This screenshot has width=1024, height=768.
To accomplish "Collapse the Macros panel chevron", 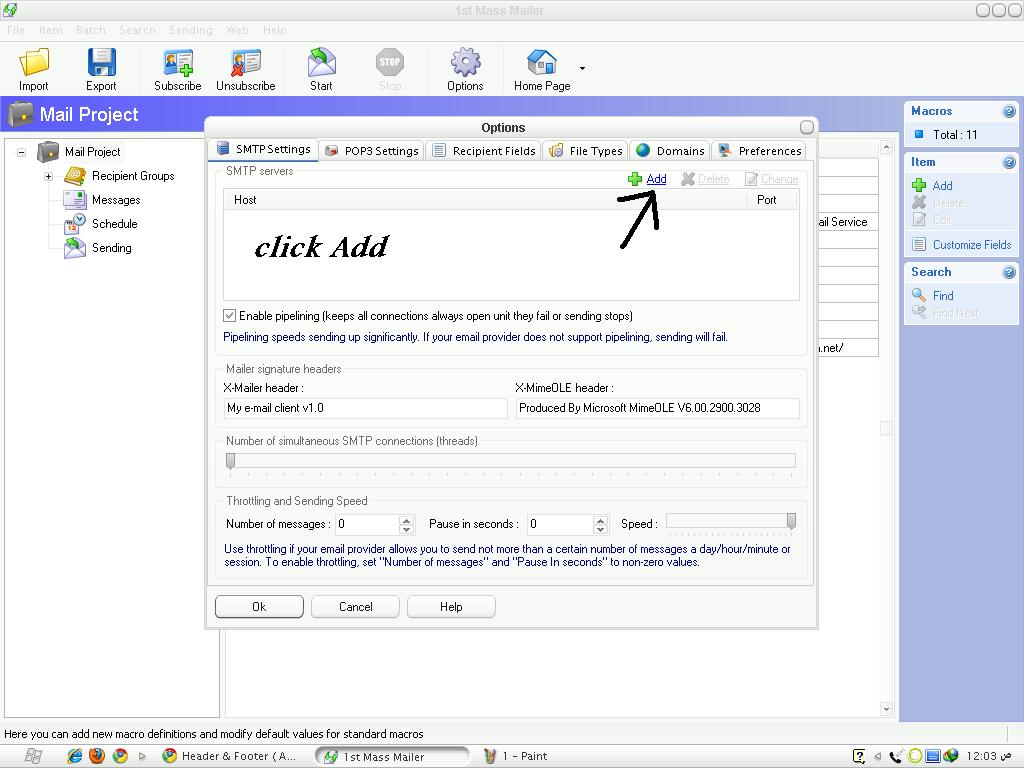I will click(1009, 112).
